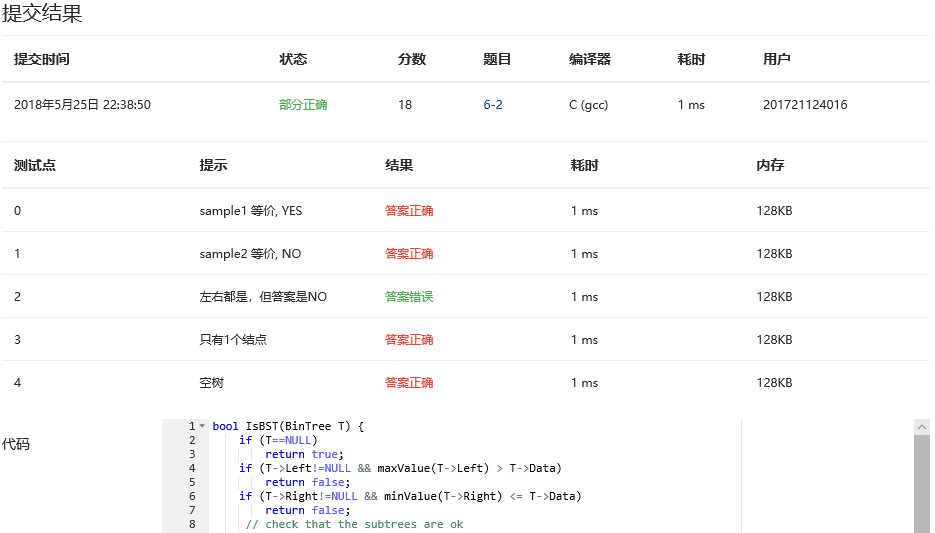Image resolution: width=935 pixels, height=533 pixels.
Task: Click the 提示 column header
Action: tap(213, 165)
